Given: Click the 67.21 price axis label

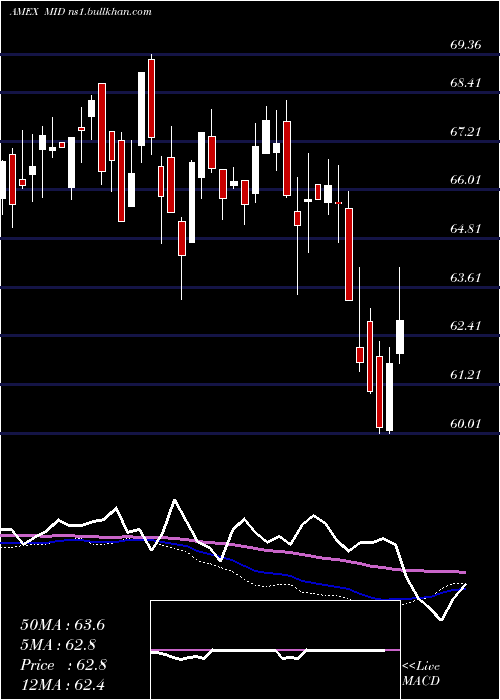Looking at the screenshot, I should click(x=466, y=132).
